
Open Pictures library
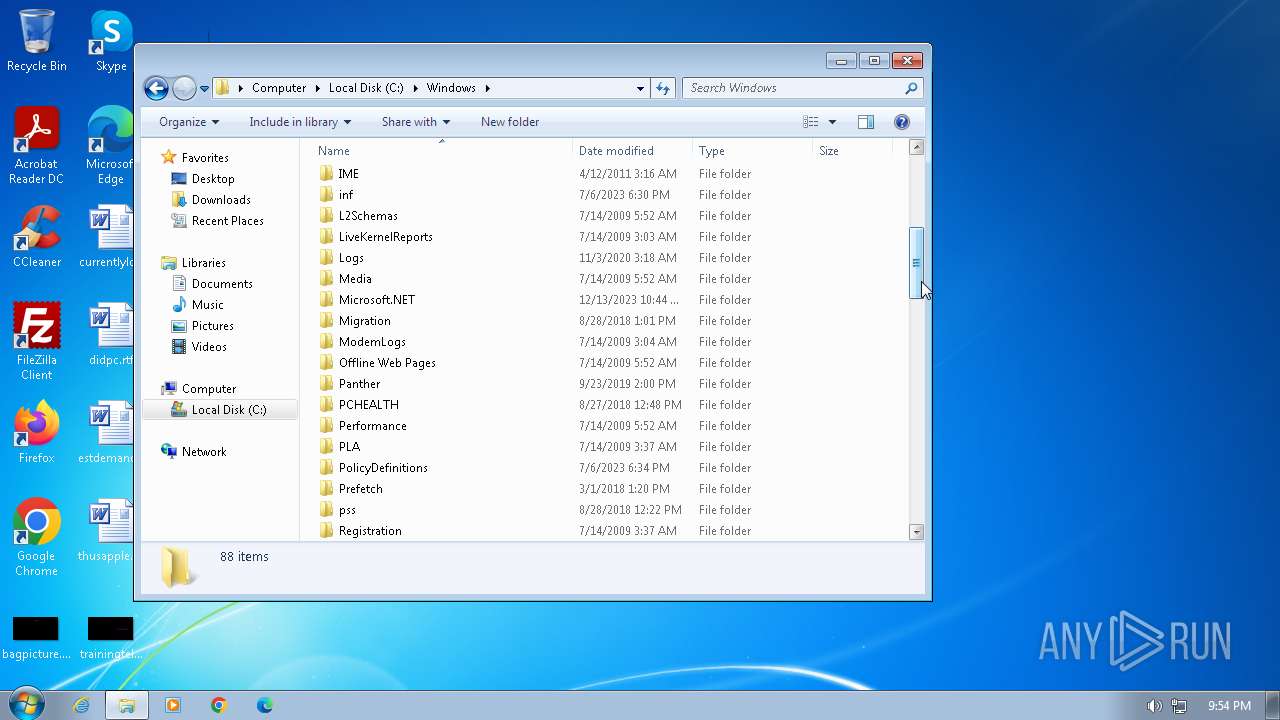(213, 326)
